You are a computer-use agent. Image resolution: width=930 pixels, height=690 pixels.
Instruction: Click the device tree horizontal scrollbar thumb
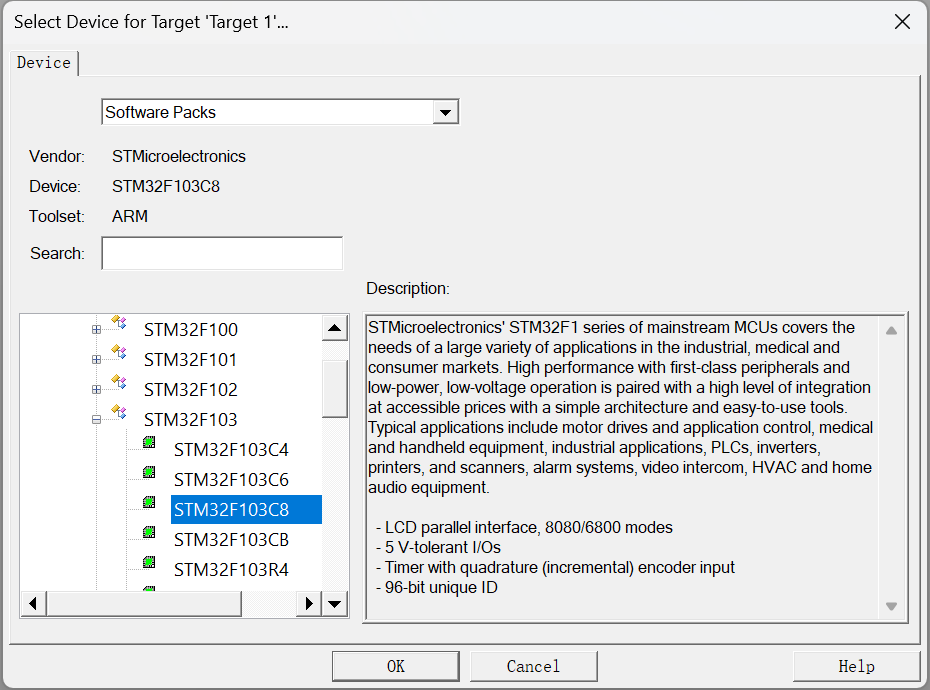[x=144, y=604]
